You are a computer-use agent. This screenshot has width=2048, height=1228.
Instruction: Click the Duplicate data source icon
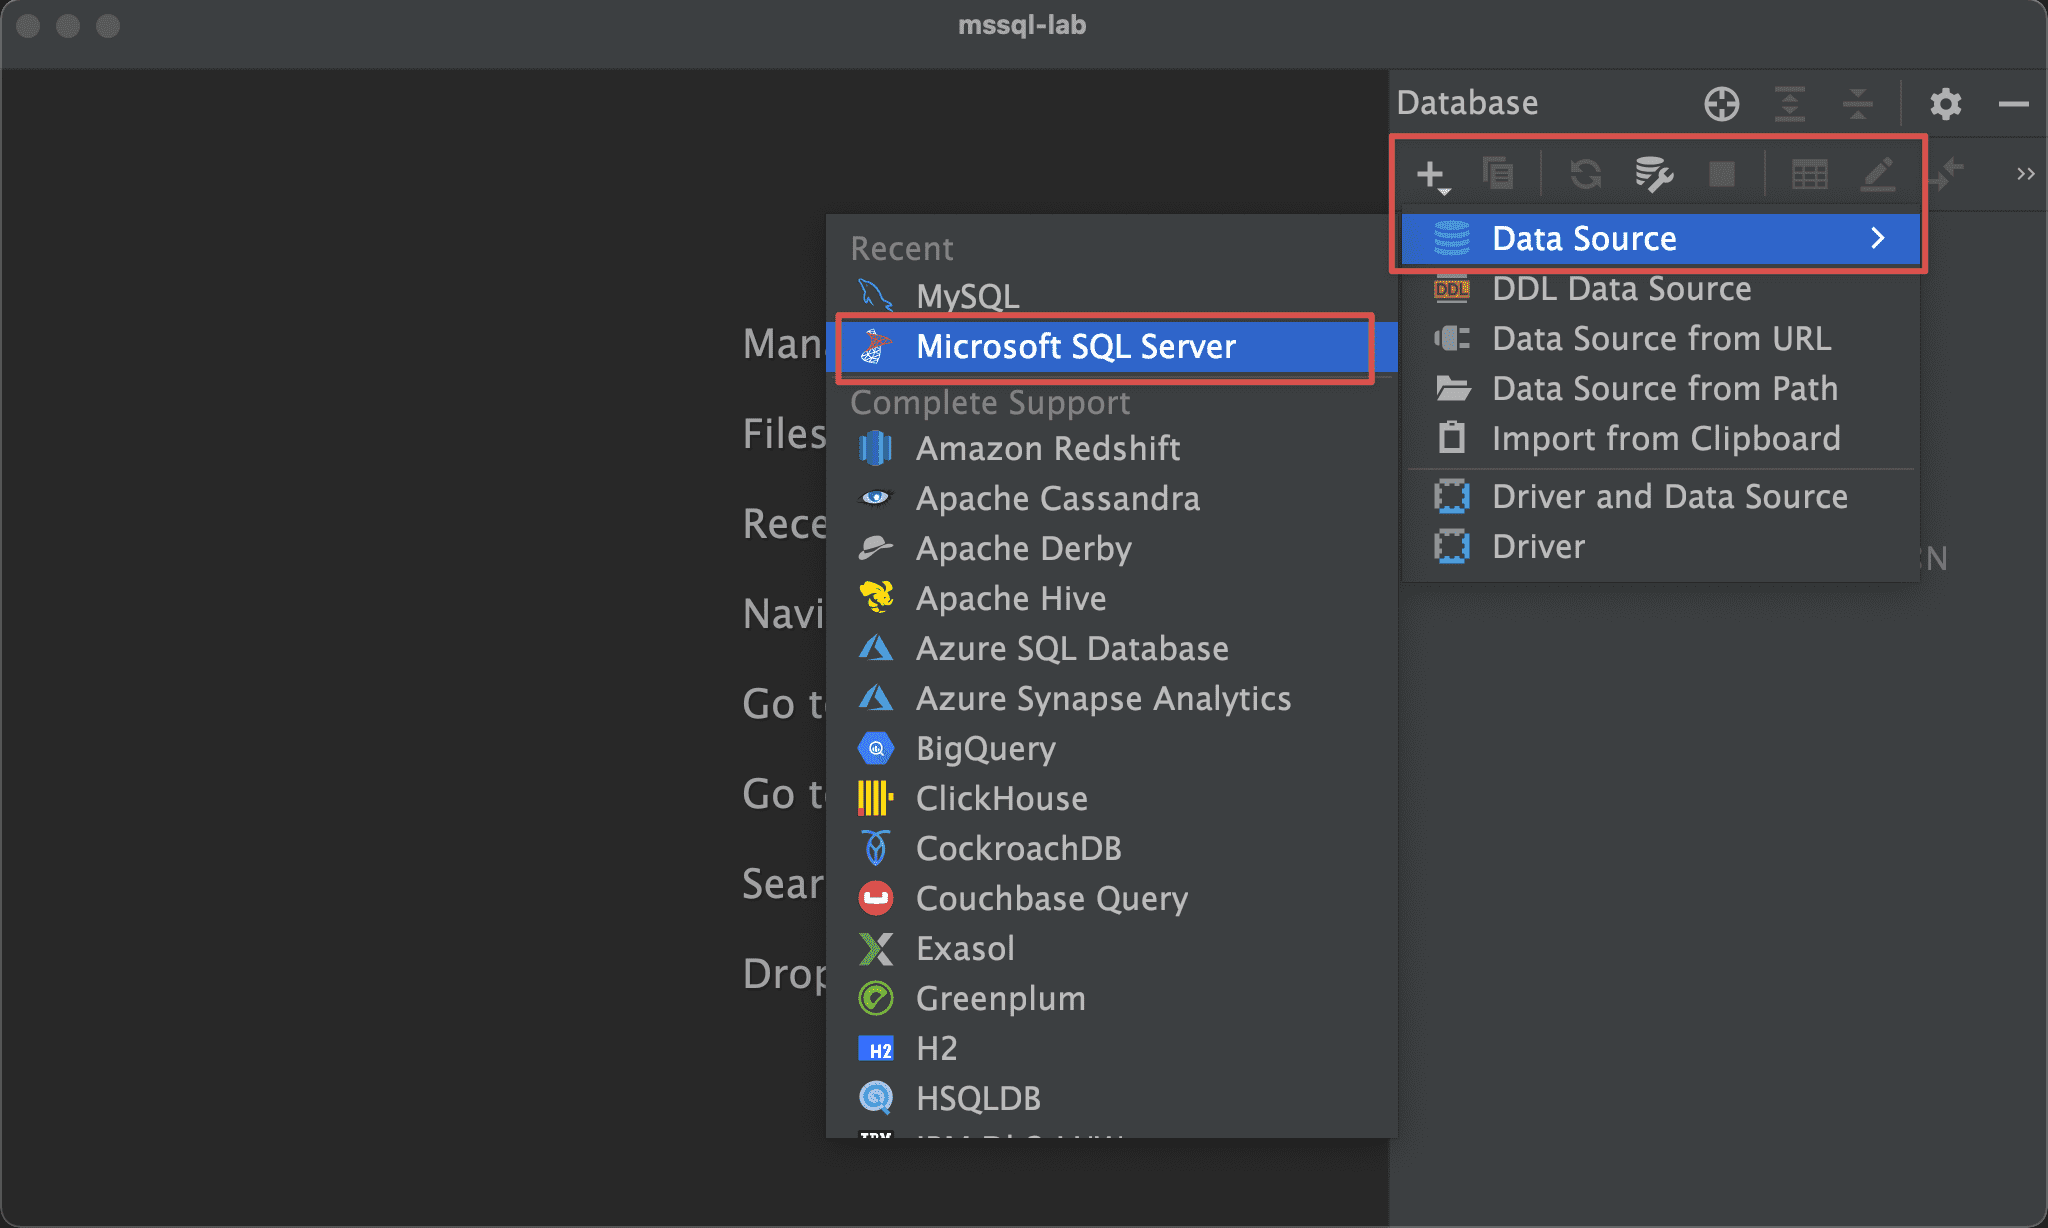(x=1498, y=174)
